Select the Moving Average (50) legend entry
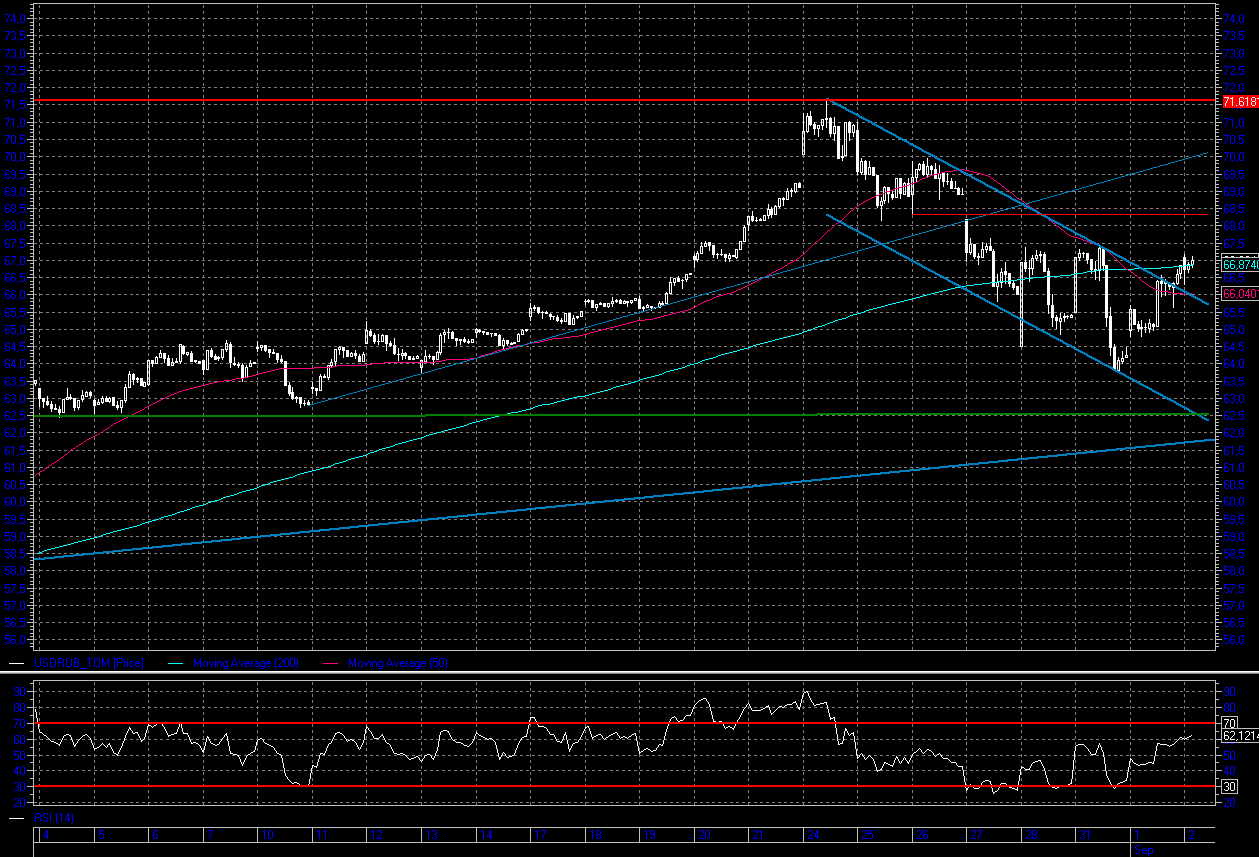 [396, 663]
